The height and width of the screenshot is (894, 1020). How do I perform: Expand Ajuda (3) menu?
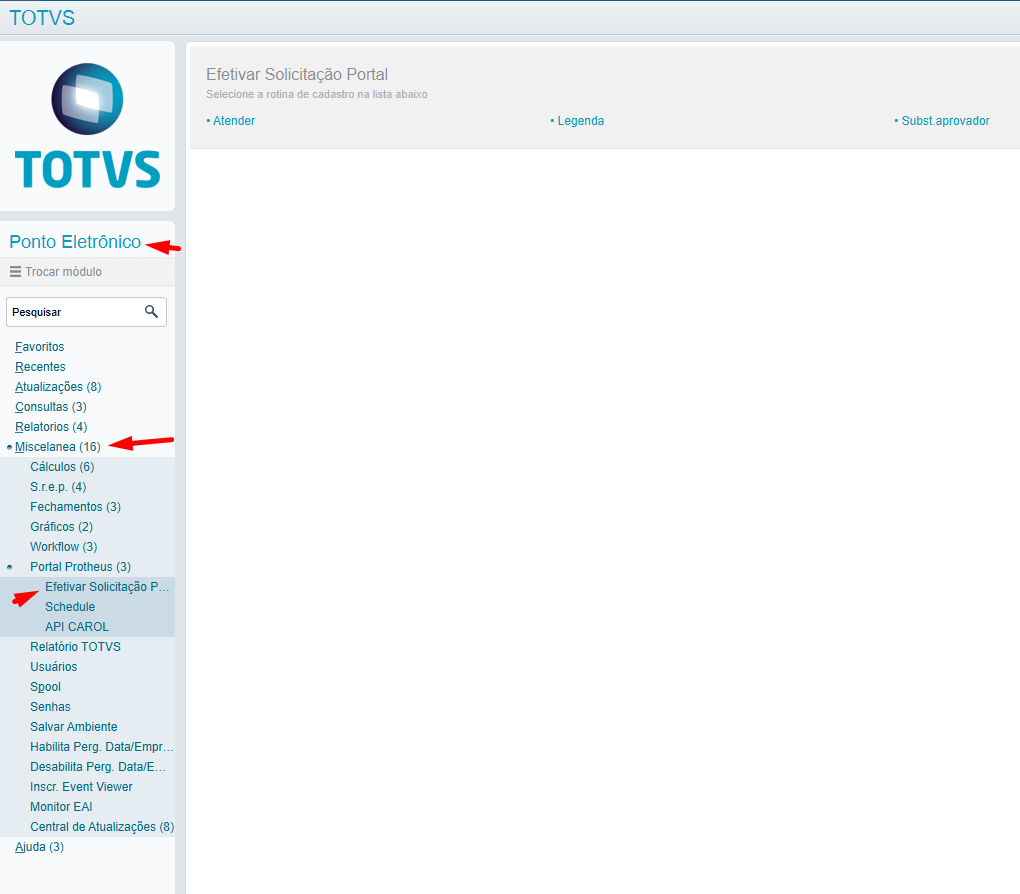[x=39, y=847]
